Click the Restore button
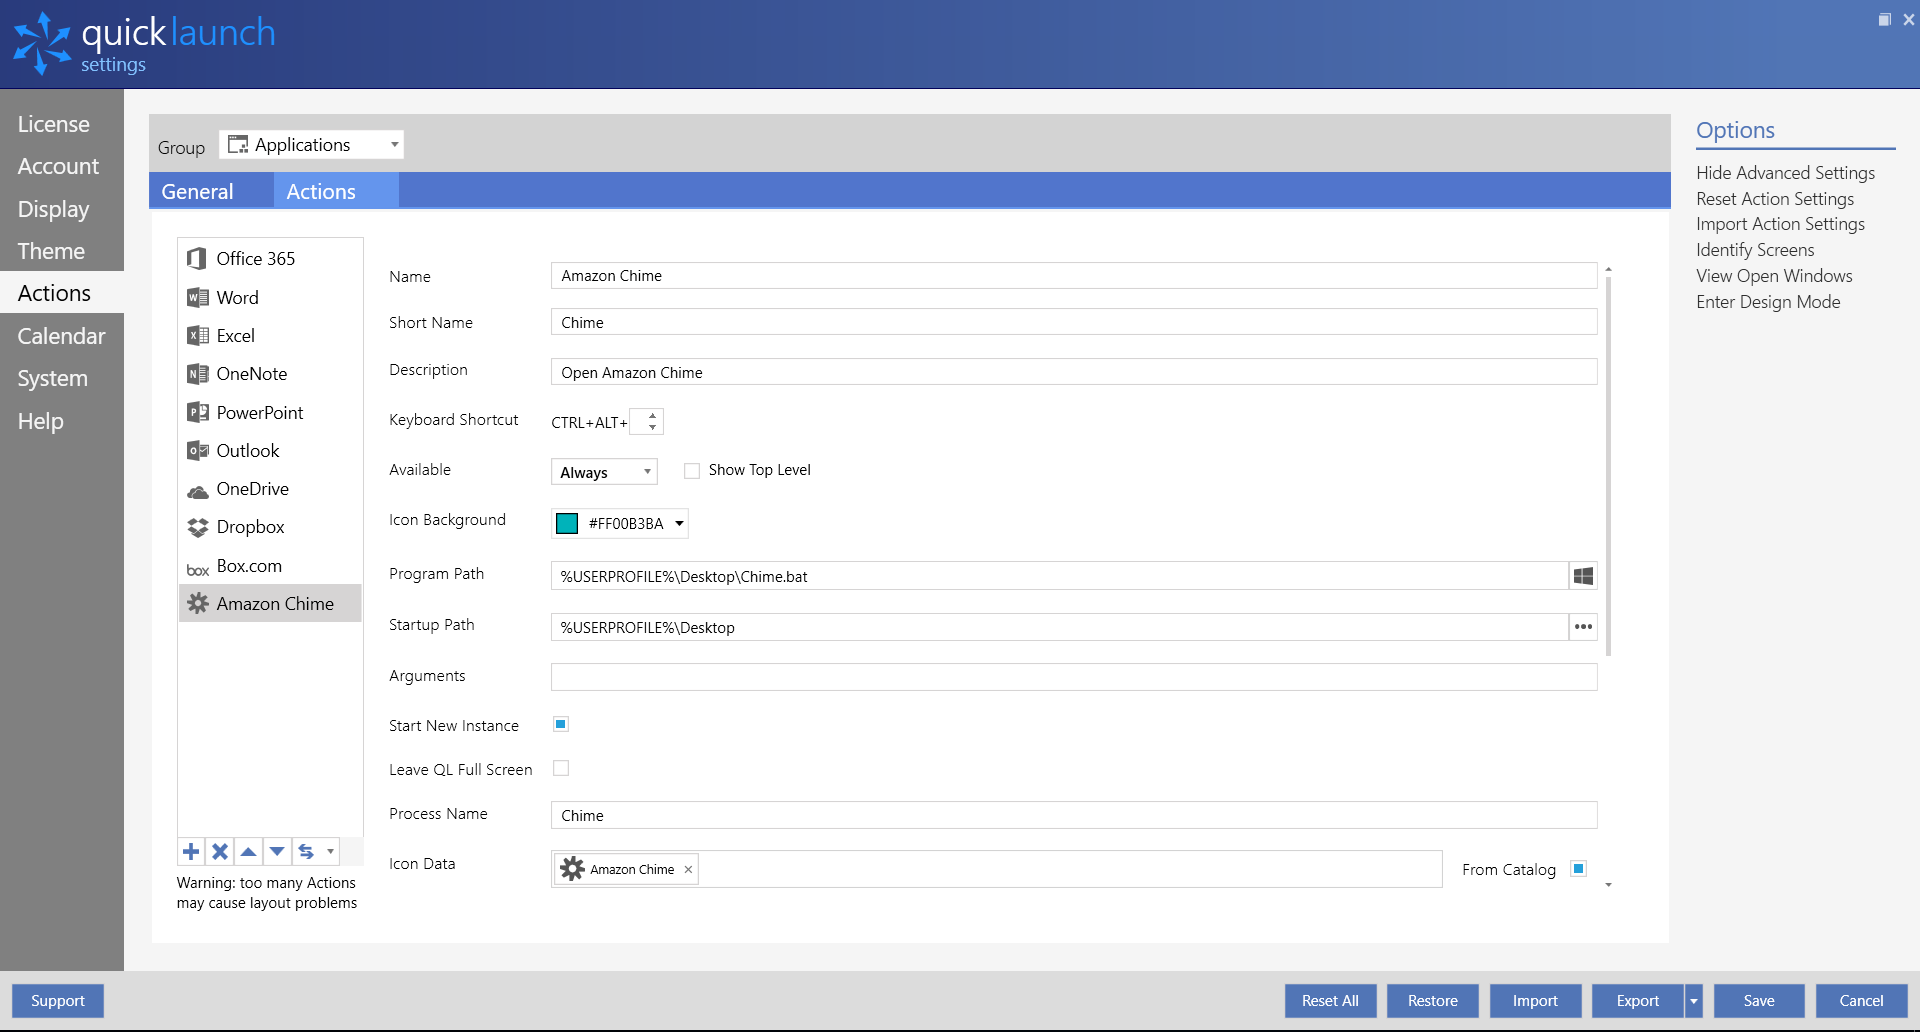 click(1433, 1001)
